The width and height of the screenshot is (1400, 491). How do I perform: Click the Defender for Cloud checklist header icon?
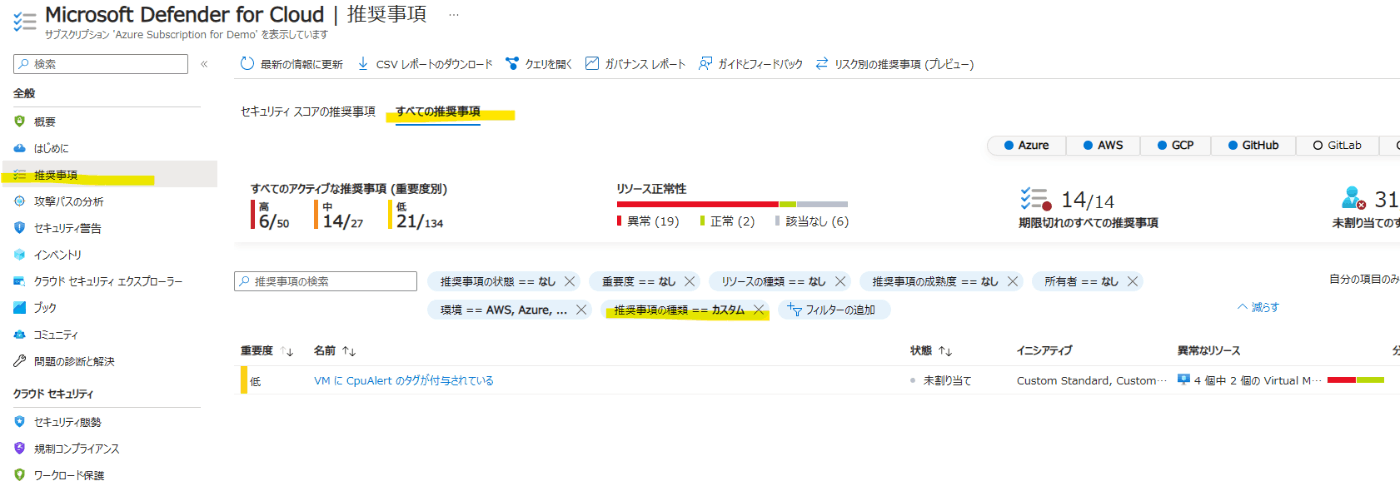pyautogui.click(x=23, y=20)
